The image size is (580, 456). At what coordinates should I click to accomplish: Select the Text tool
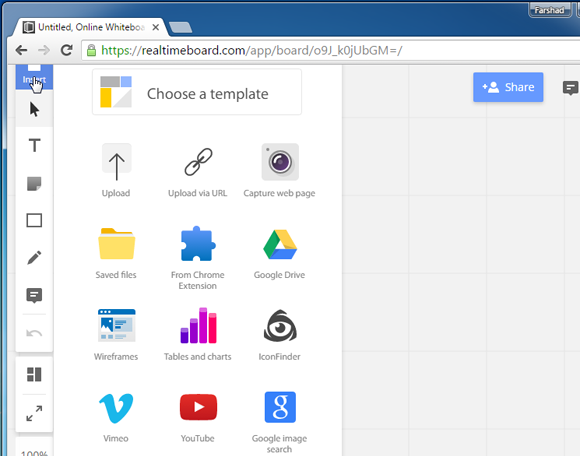(x=34, y=145)
